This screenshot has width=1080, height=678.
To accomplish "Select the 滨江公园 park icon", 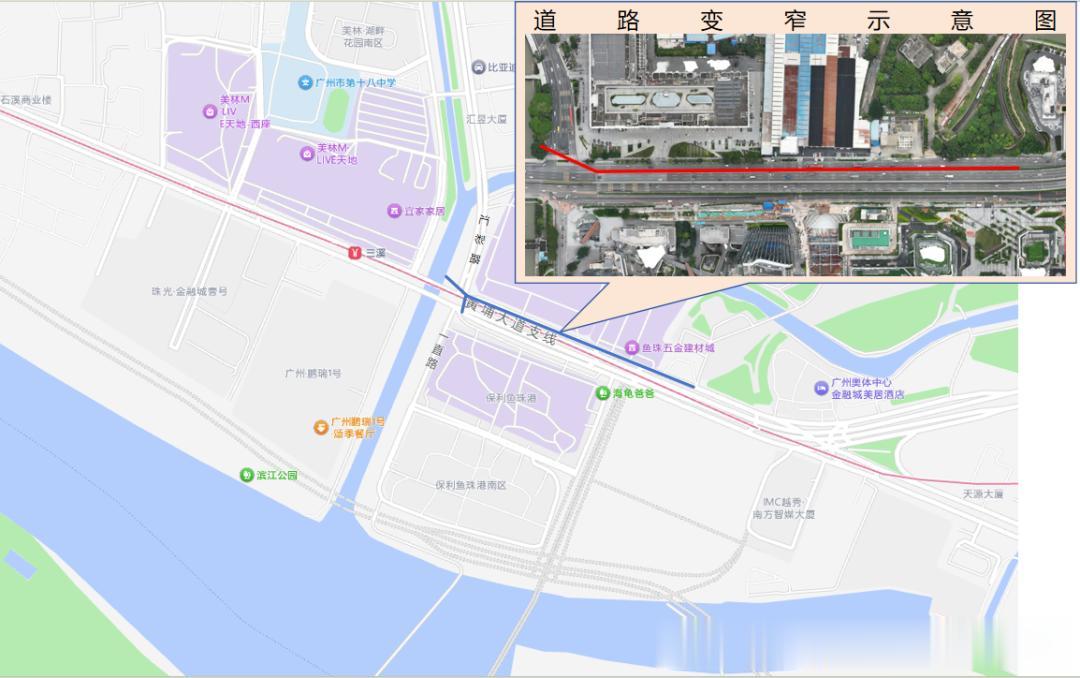I will point(247,475).
